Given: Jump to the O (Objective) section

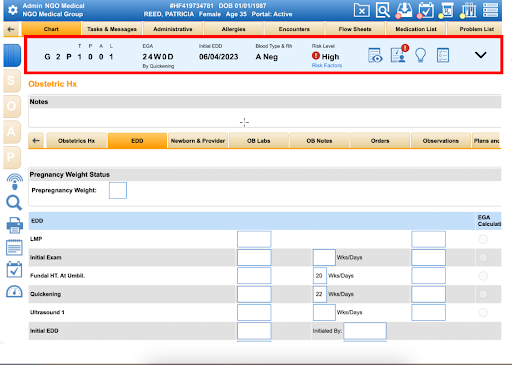Looking at the screenshot, I should point(12,106).
